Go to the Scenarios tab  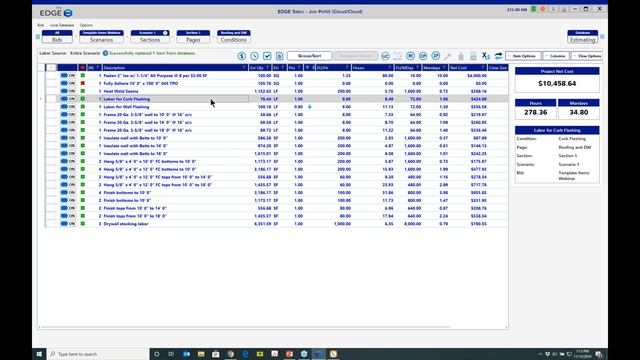(x=101, y=37)
